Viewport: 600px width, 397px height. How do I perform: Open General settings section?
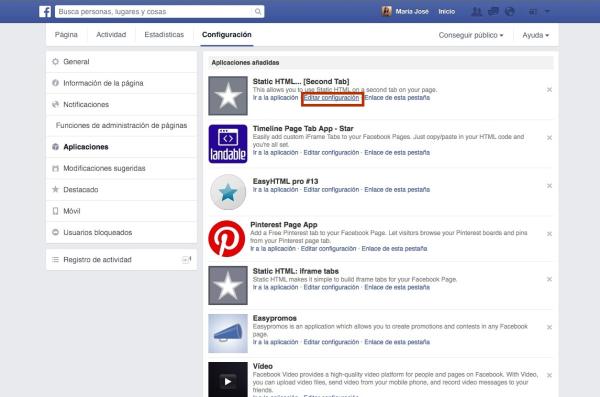tap(121, 62)
